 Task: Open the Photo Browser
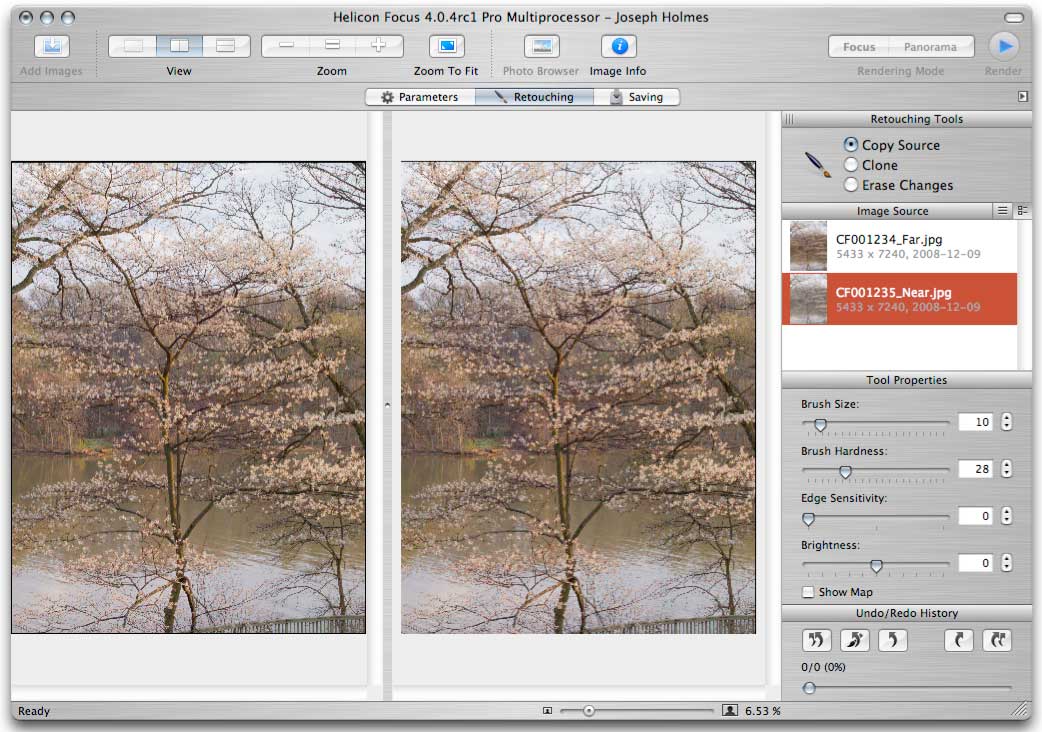(x=541, y=46)
